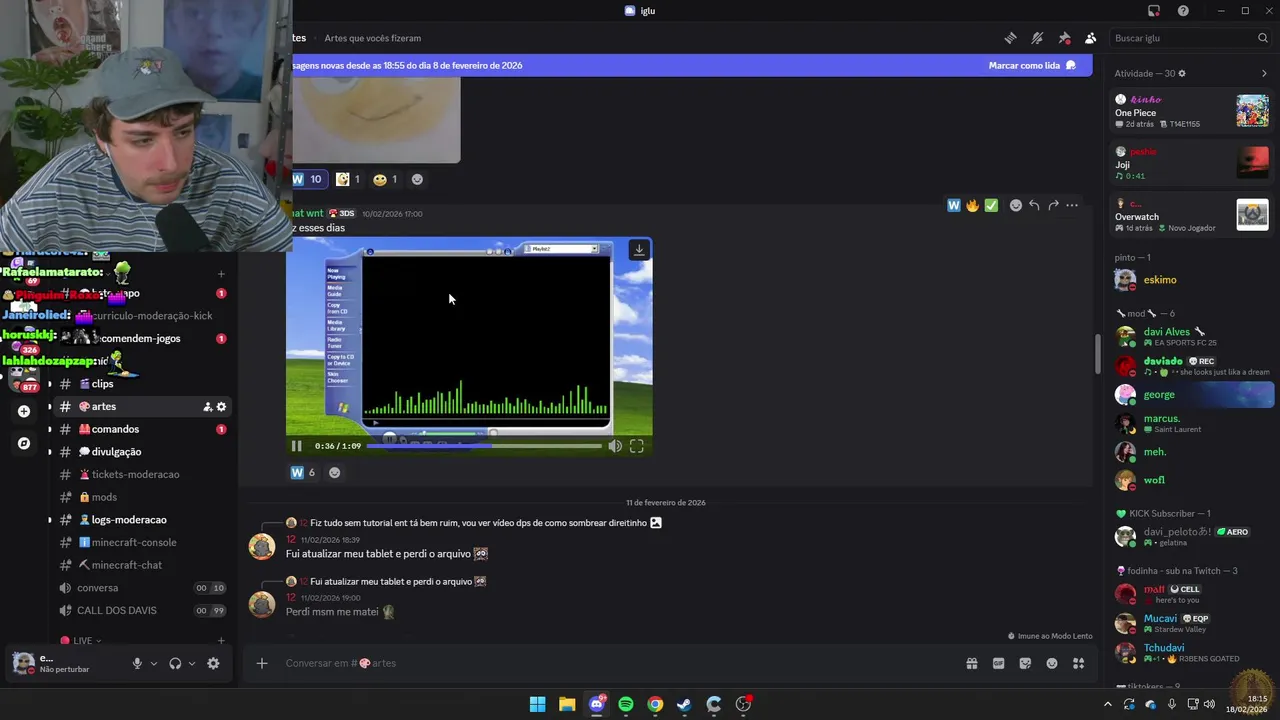
Task: Open the One Piece activity card
Action: tap(1192, 111)
